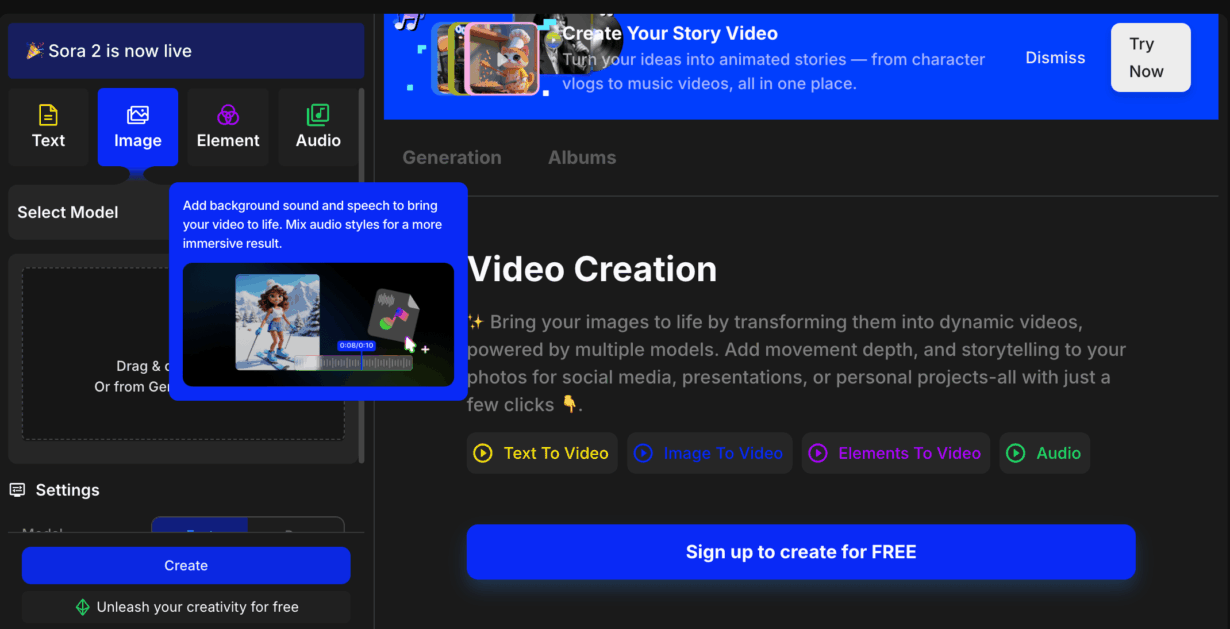Select the Text mode tab
This screenshot has width=1230, height=629.
click(x=48, y=127)
